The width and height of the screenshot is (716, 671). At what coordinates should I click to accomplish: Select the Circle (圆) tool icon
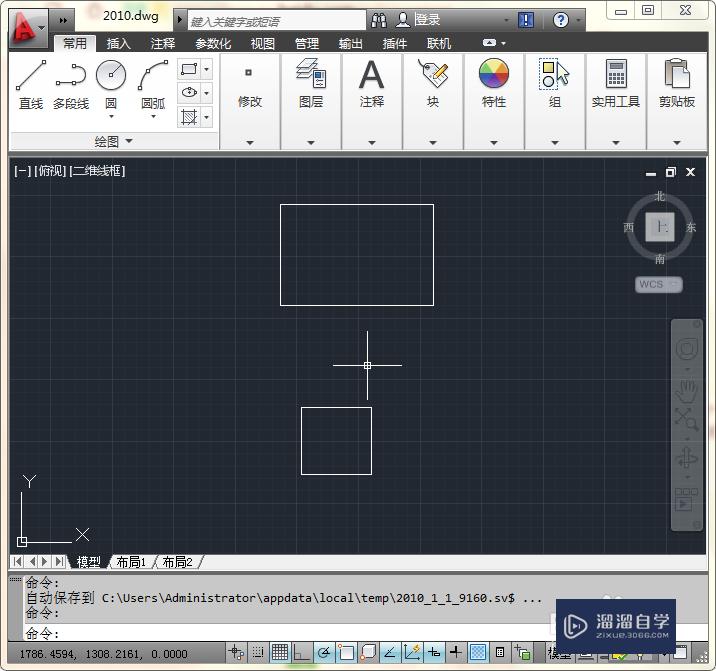pyautogui.click(x=111, y=75)
